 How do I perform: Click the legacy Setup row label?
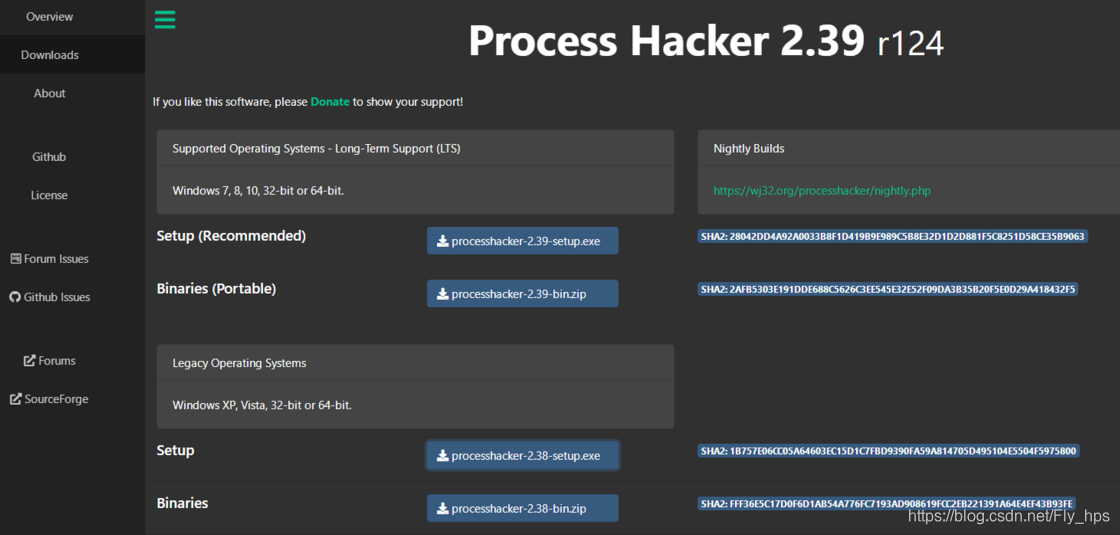point(176,451)
